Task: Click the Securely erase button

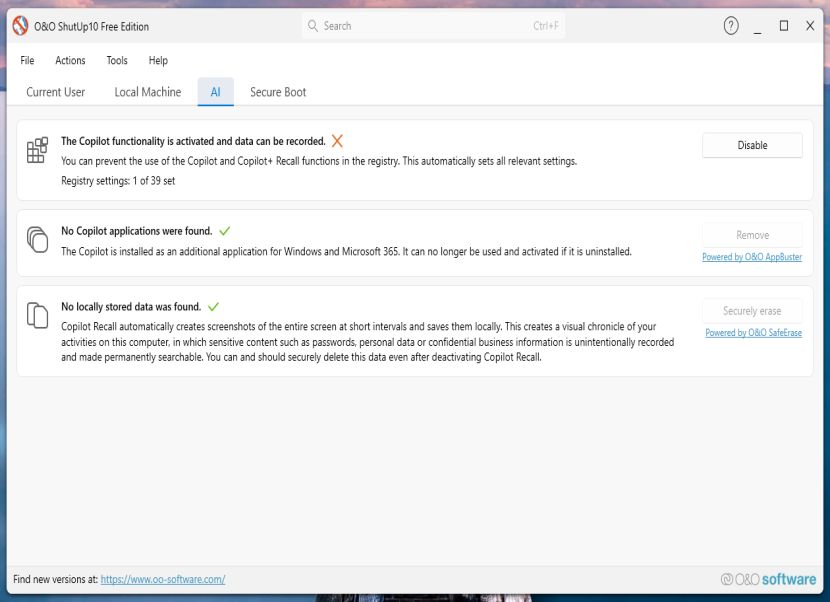Action: pyautogui.click(x=752, y=311)
